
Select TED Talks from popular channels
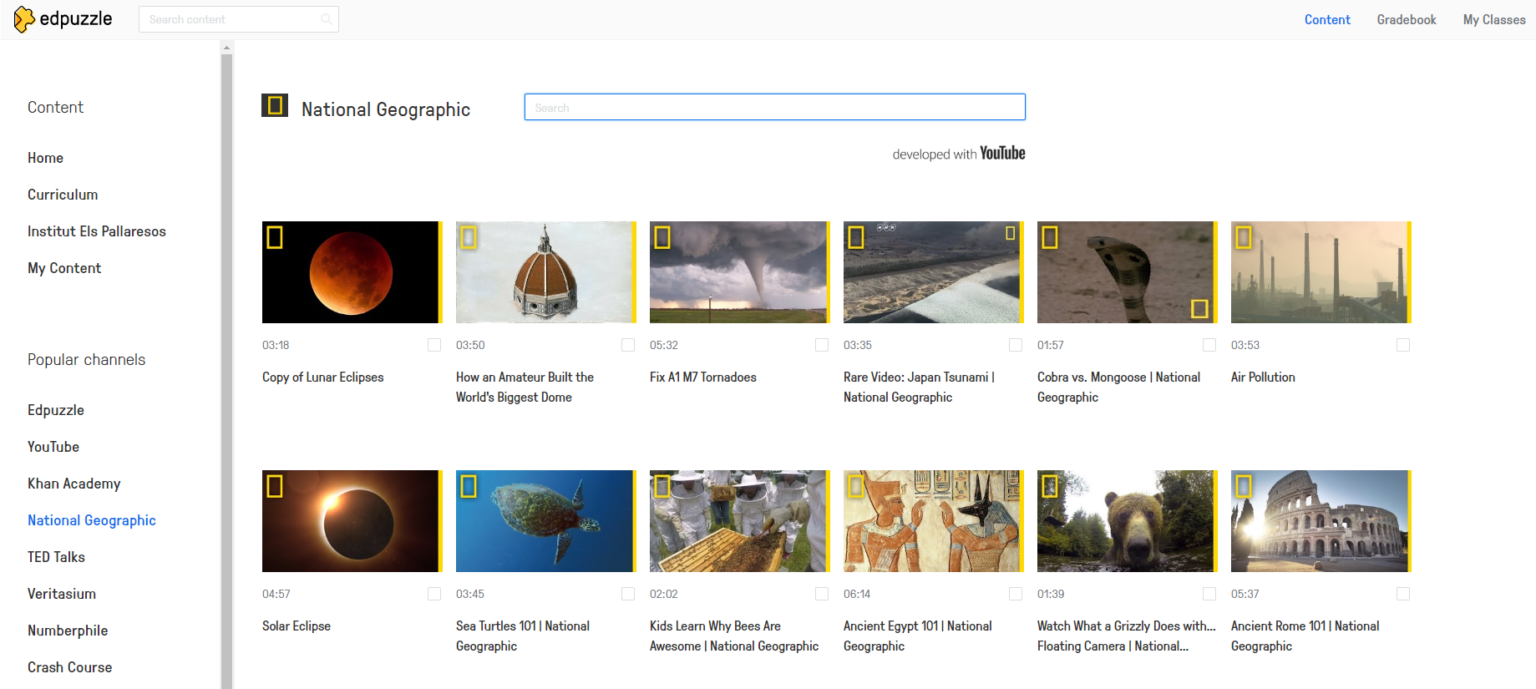point(56,557)
